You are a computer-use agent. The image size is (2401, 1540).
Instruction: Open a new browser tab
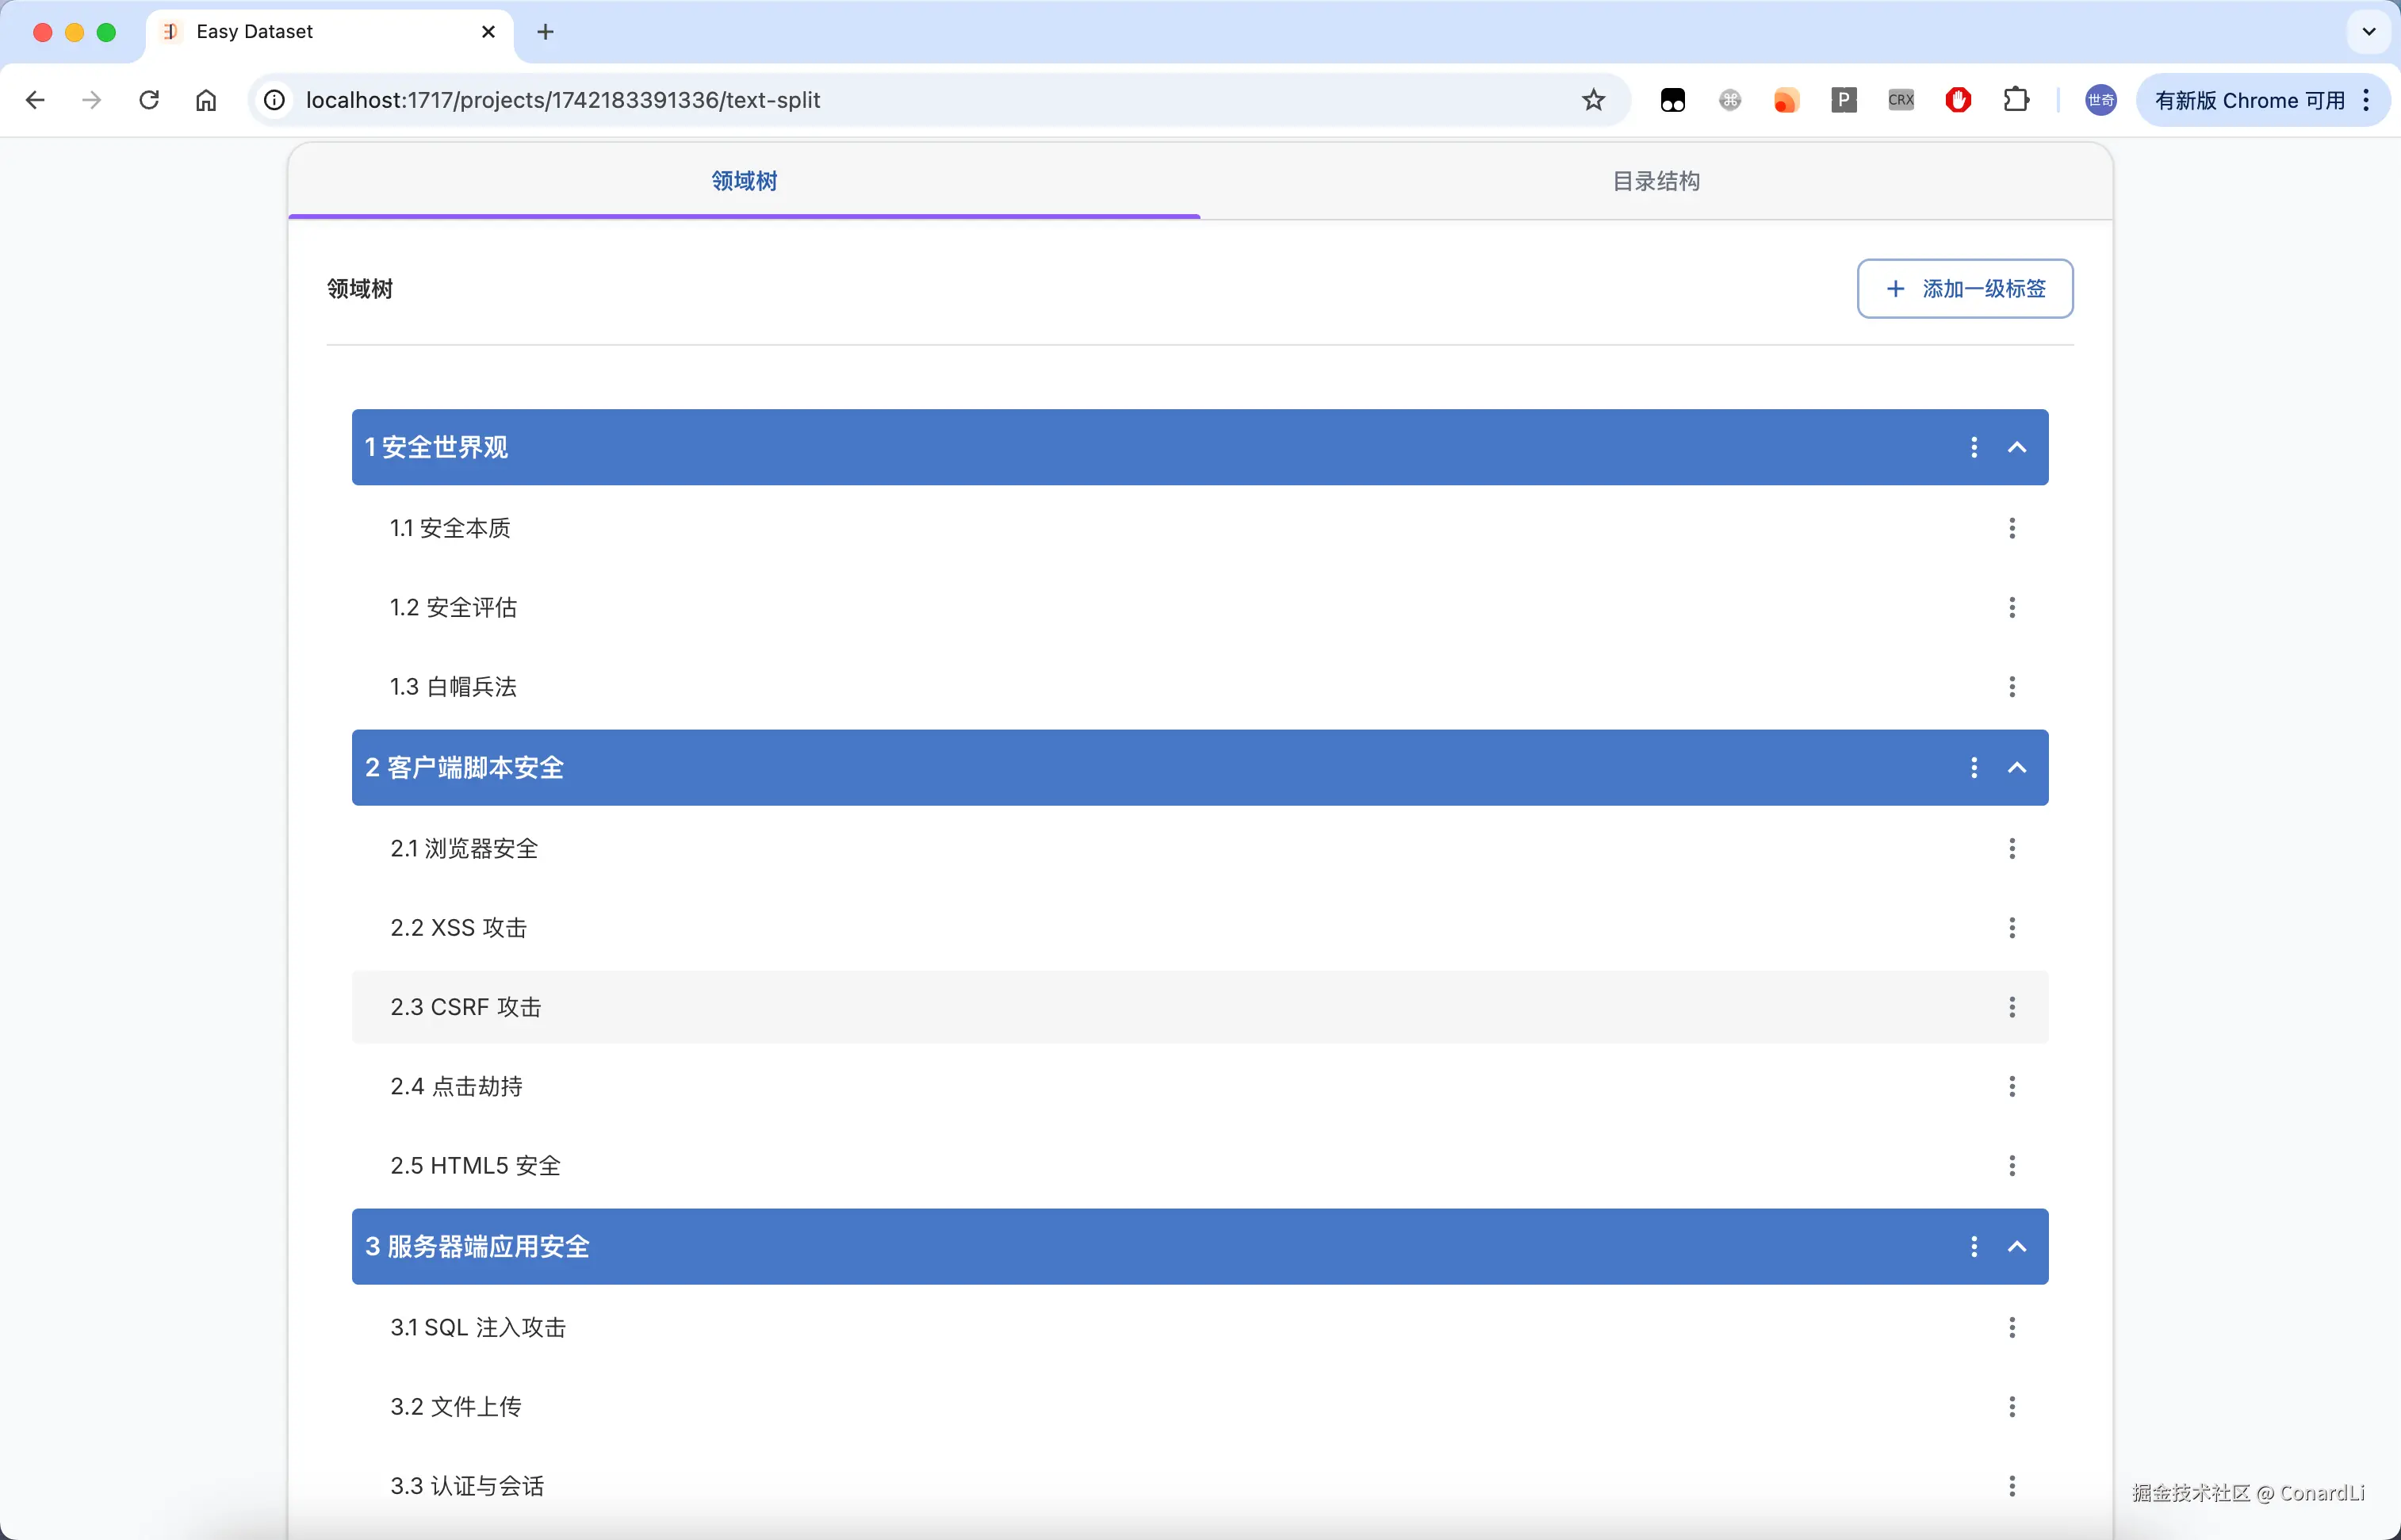[x=545, y=32]
